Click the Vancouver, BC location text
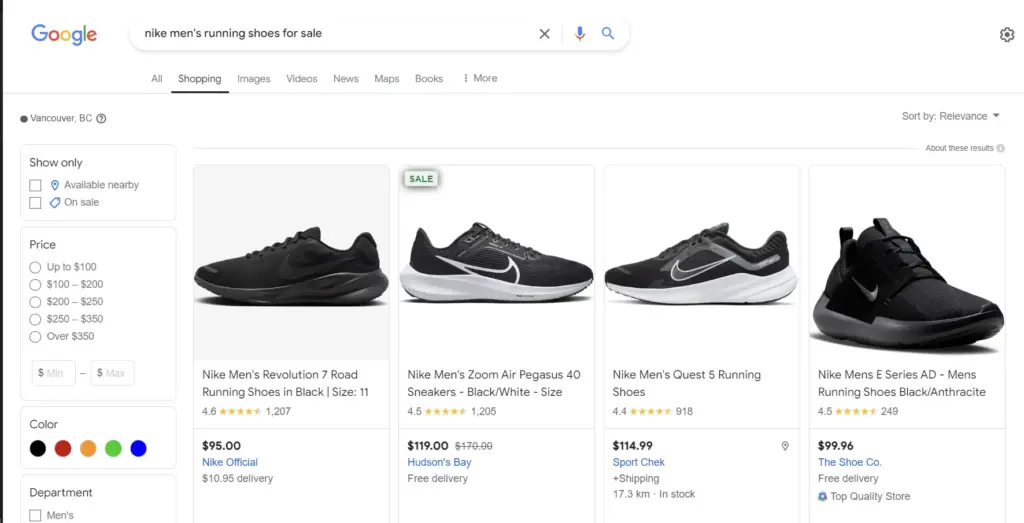 point(61,119)
